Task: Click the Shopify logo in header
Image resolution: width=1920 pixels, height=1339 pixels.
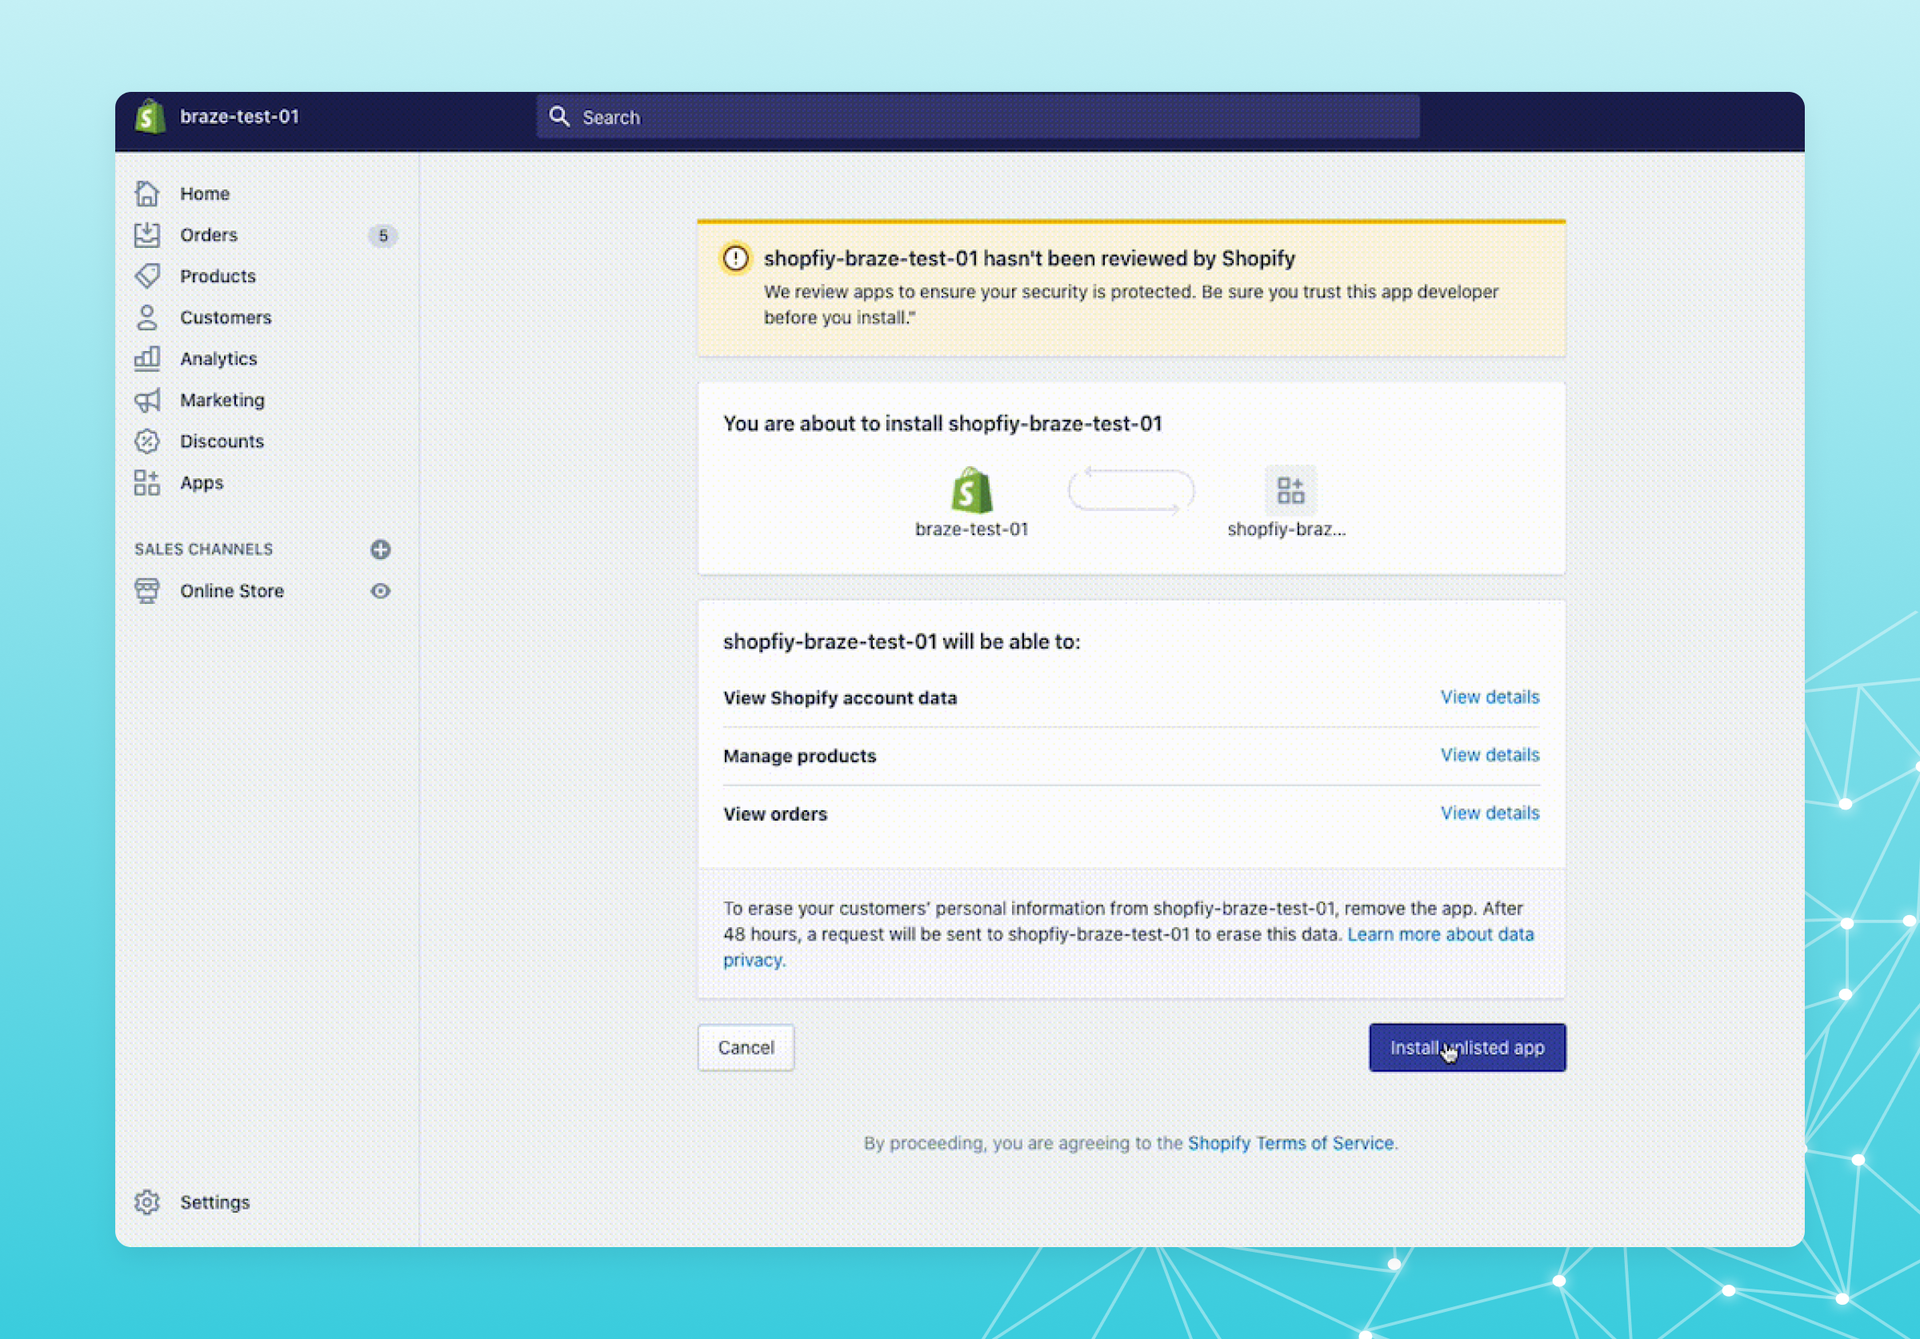Action: tap(150, 117)
